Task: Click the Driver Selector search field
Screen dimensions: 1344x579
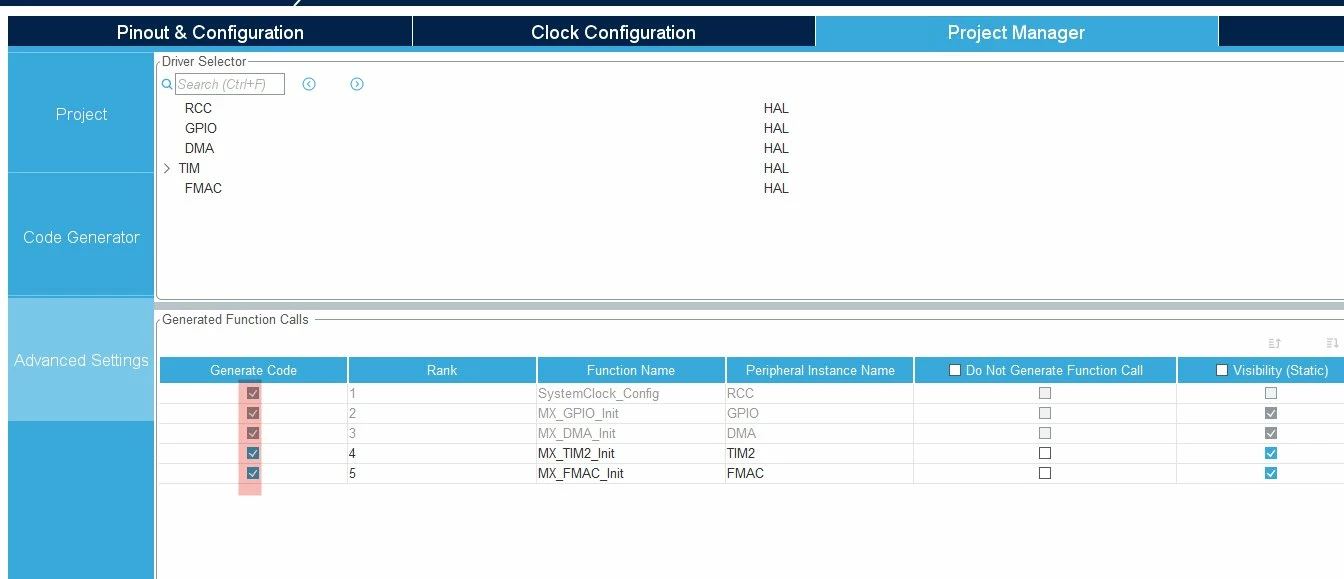Action: (230, 84)
